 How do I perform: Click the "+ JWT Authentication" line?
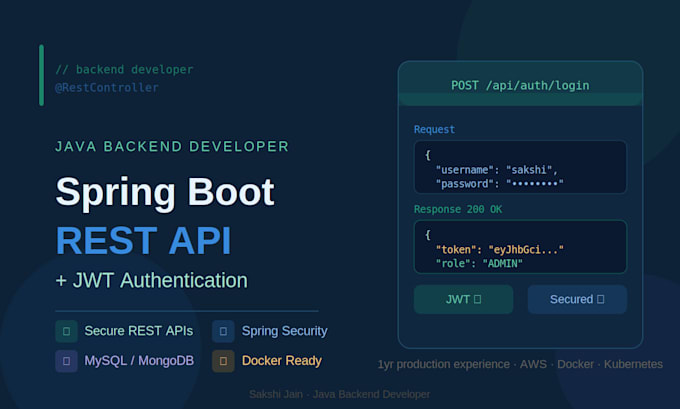(152, 280)
